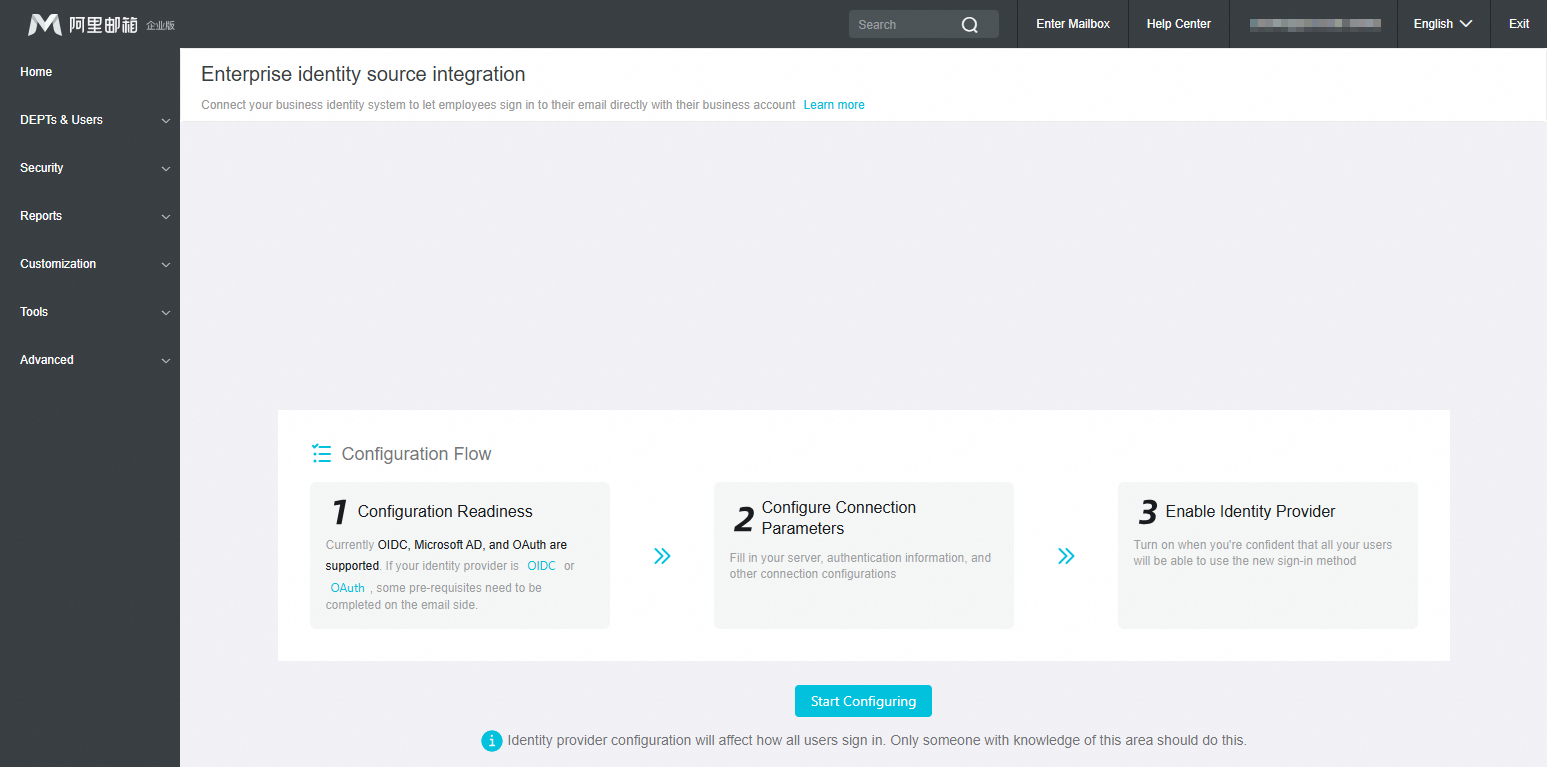Screen dimensions: 1547x767
Task: Open Enter Mailbox
Action: (1073, 24)
